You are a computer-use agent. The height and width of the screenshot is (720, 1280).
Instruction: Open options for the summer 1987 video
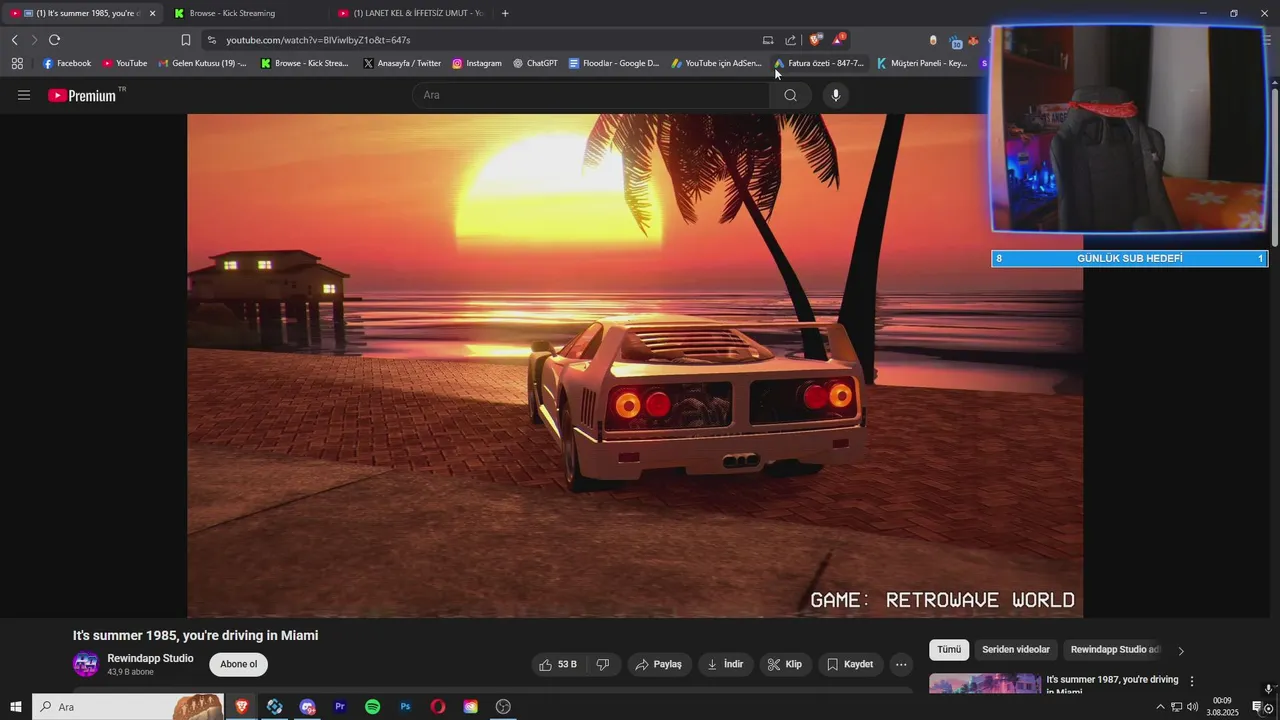(1191, 681)
